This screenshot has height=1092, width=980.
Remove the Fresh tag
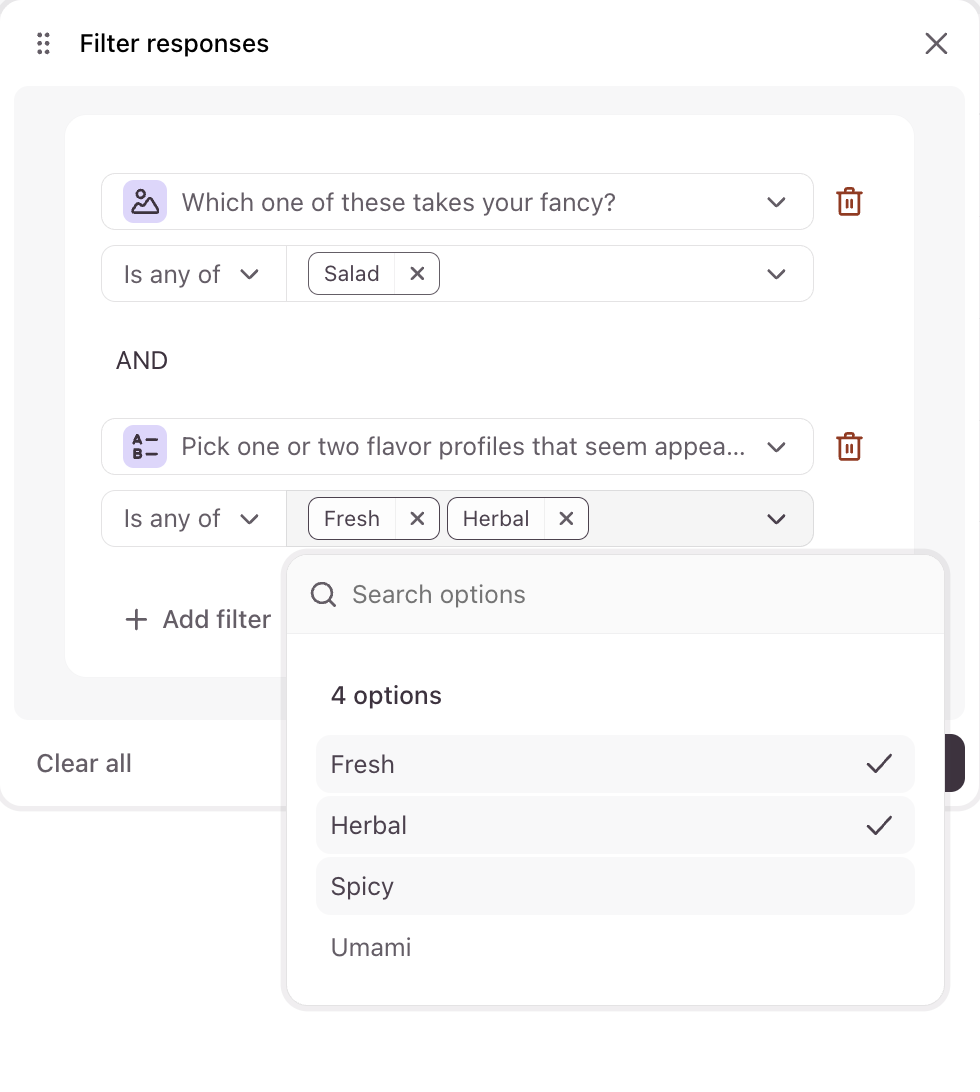(x=417, y=519)
